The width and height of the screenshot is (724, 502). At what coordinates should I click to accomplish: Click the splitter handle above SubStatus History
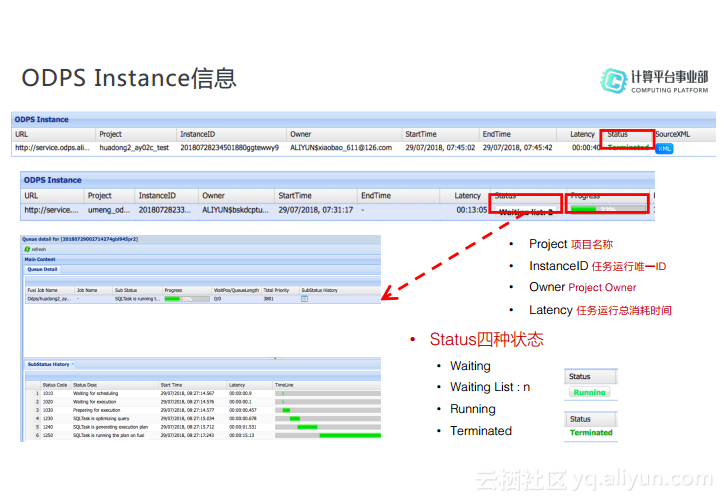[x=275, y=358]
